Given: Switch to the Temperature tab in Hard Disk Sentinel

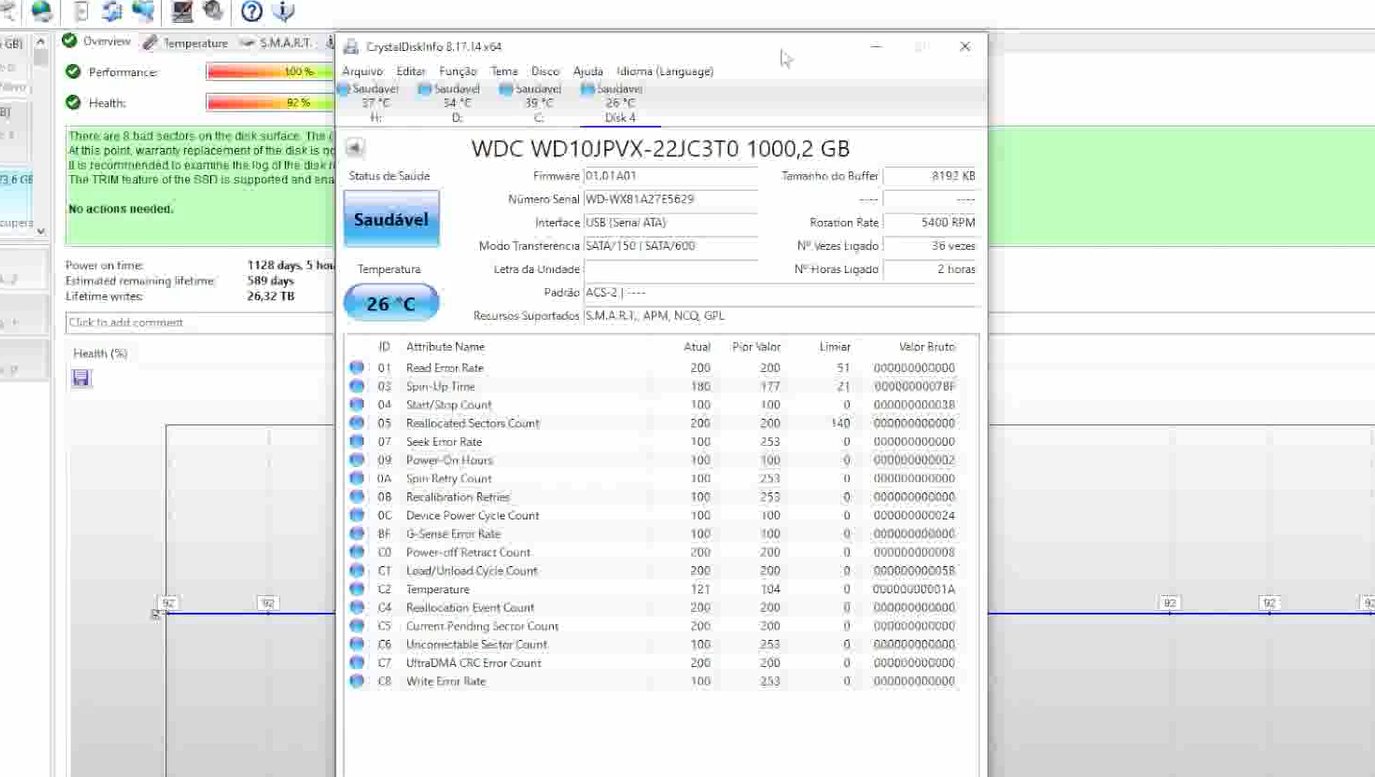Looking at the screenshot, I should pos(186,43).
